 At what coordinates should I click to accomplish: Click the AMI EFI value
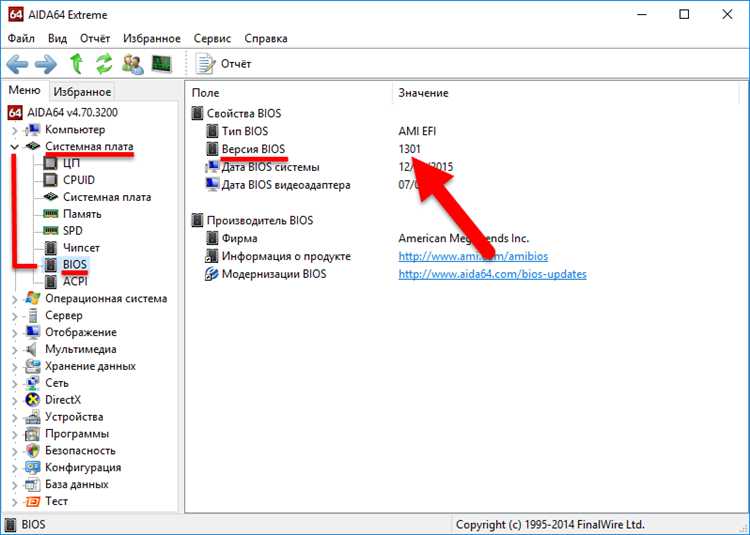[x=417, y=131]
